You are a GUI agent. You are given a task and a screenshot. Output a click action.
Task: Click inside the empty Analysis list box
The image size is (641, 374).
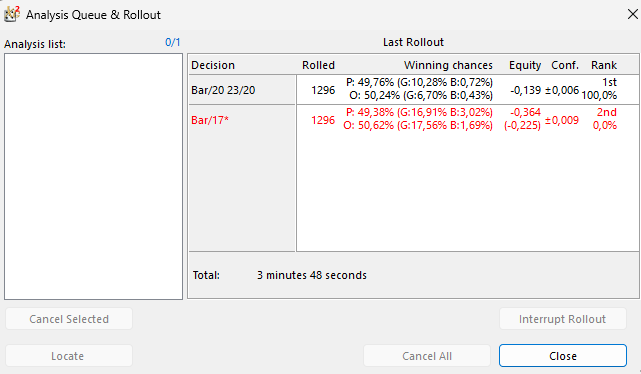tap(93, 176)
